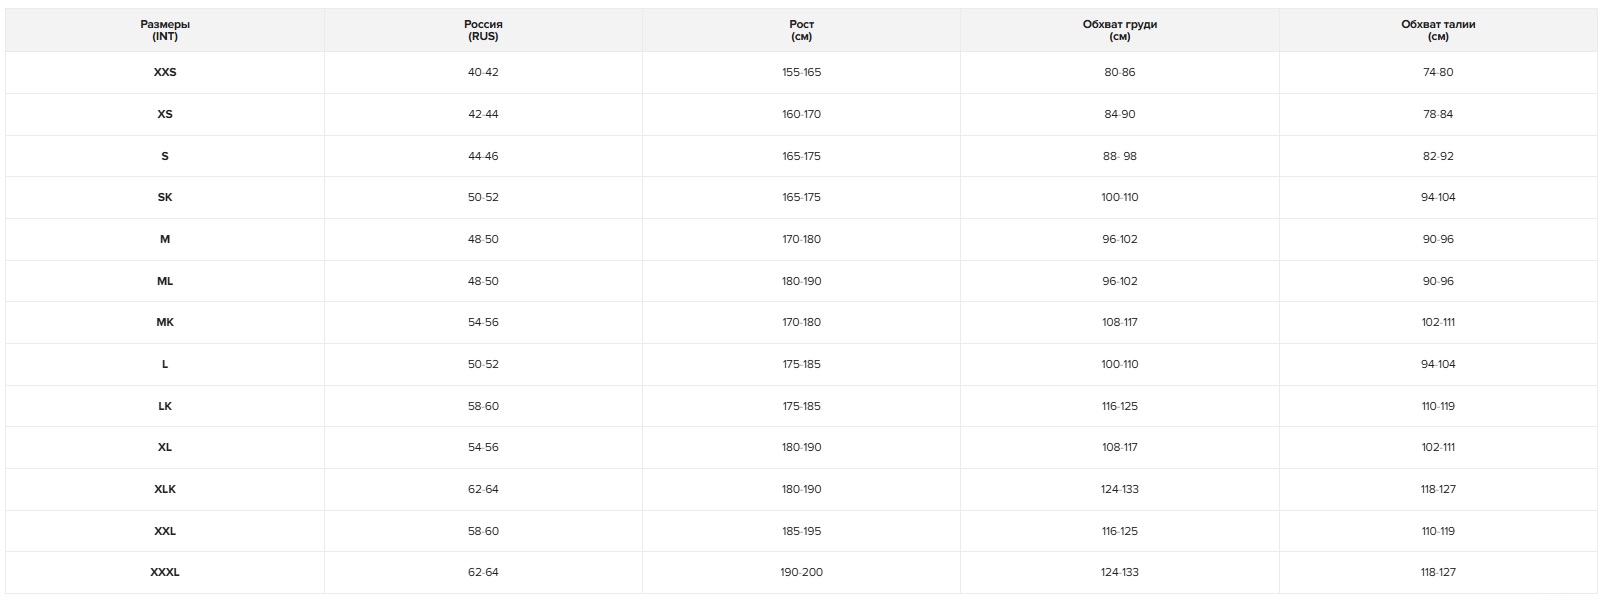
Task: Click the Обхват груди column header
Action: pos(1119,30)
